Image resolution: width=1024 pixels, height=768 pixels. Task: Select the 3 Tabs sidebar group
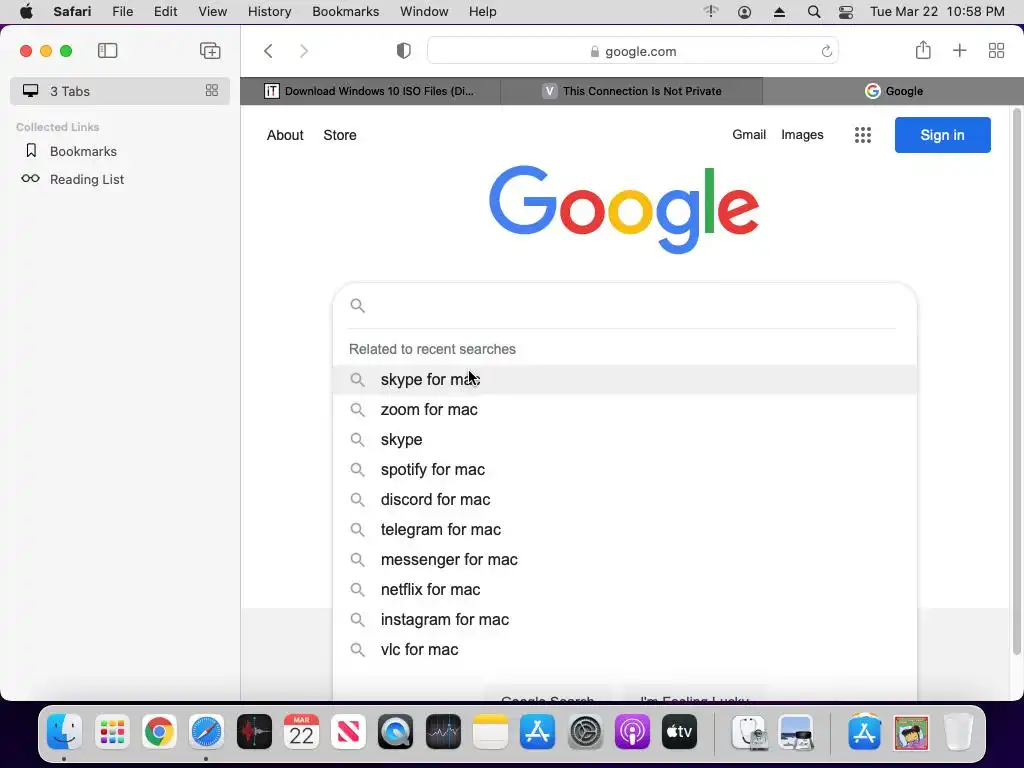pyautogui.click(x=120, y=91)
